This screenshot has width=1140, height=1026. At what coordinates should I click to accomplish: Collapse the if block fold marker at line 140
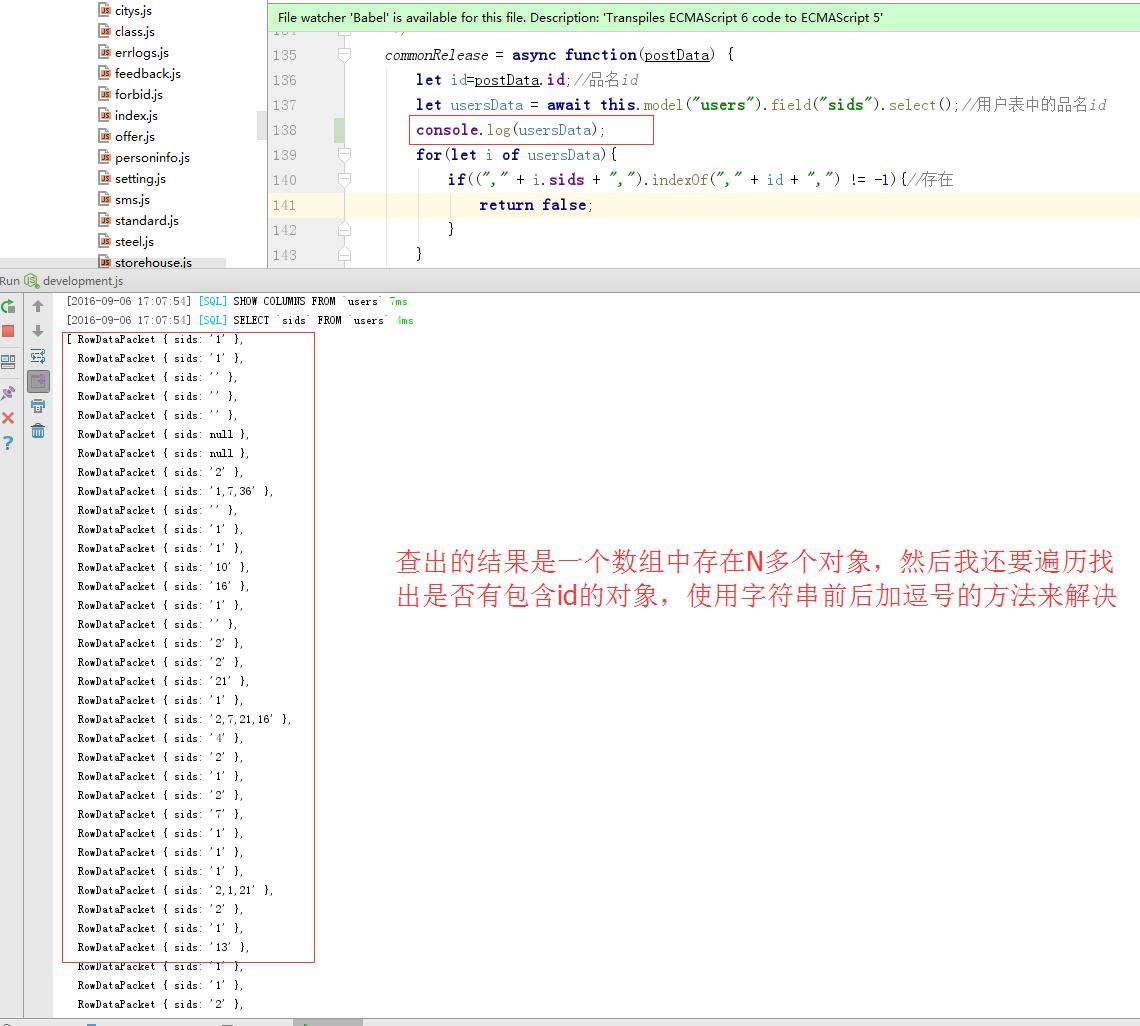point(345,180)
